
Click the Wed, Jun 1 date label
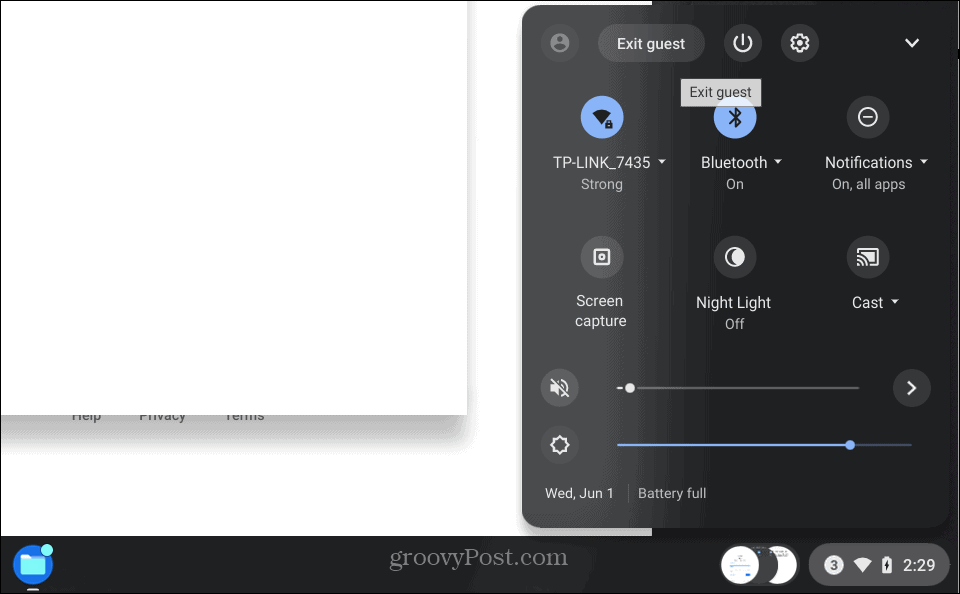pyautogui.click(x=579, y=493)
